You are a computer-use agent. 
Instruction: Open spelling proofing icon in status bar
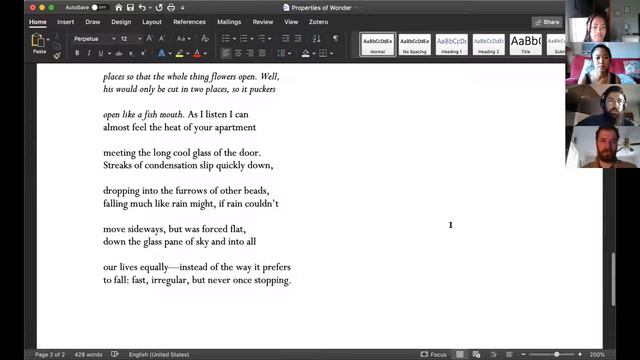(x=115, y=354)
